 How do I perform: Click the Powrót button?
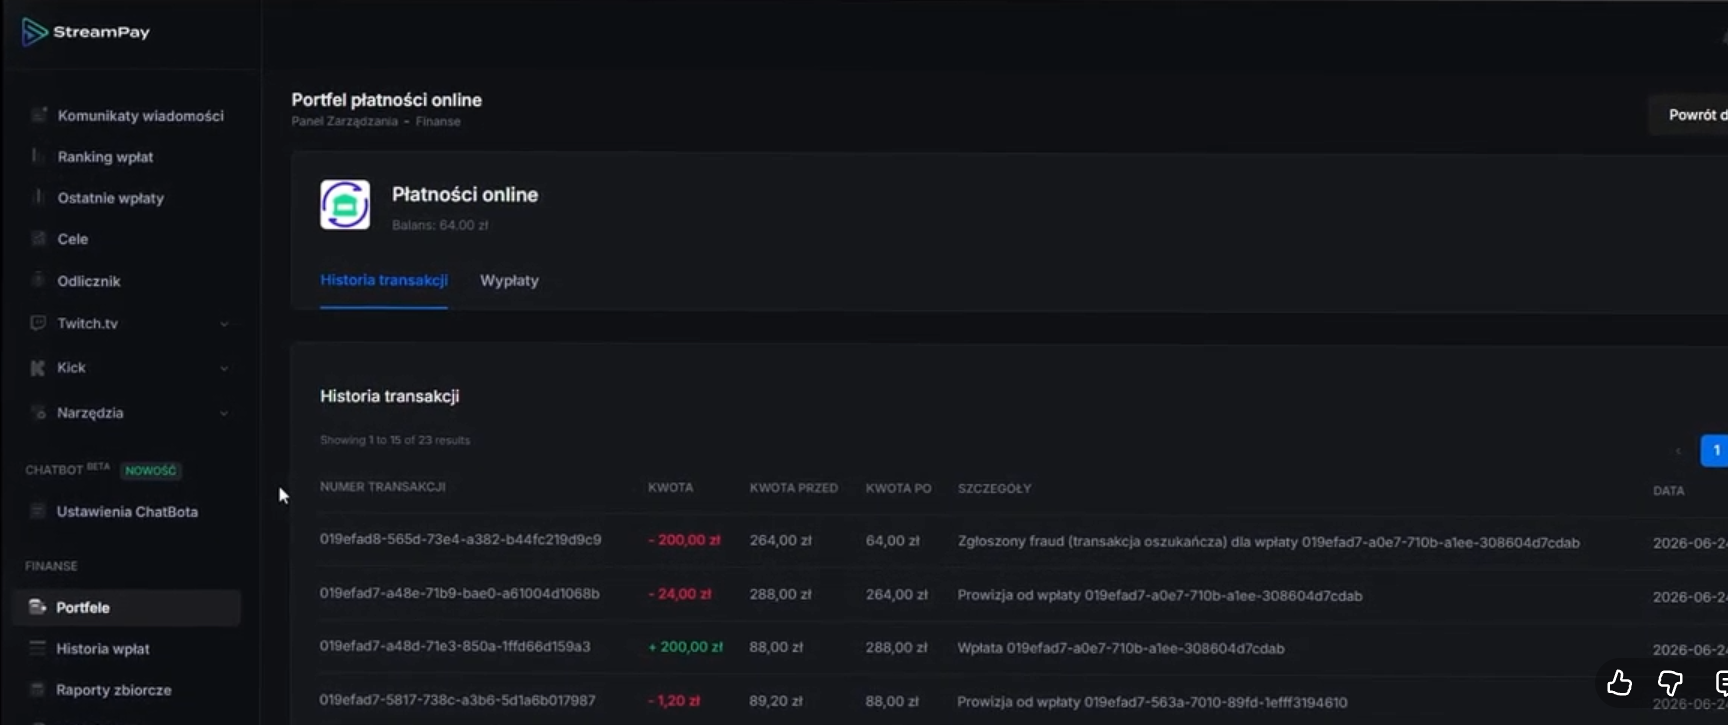(1689, 115)
